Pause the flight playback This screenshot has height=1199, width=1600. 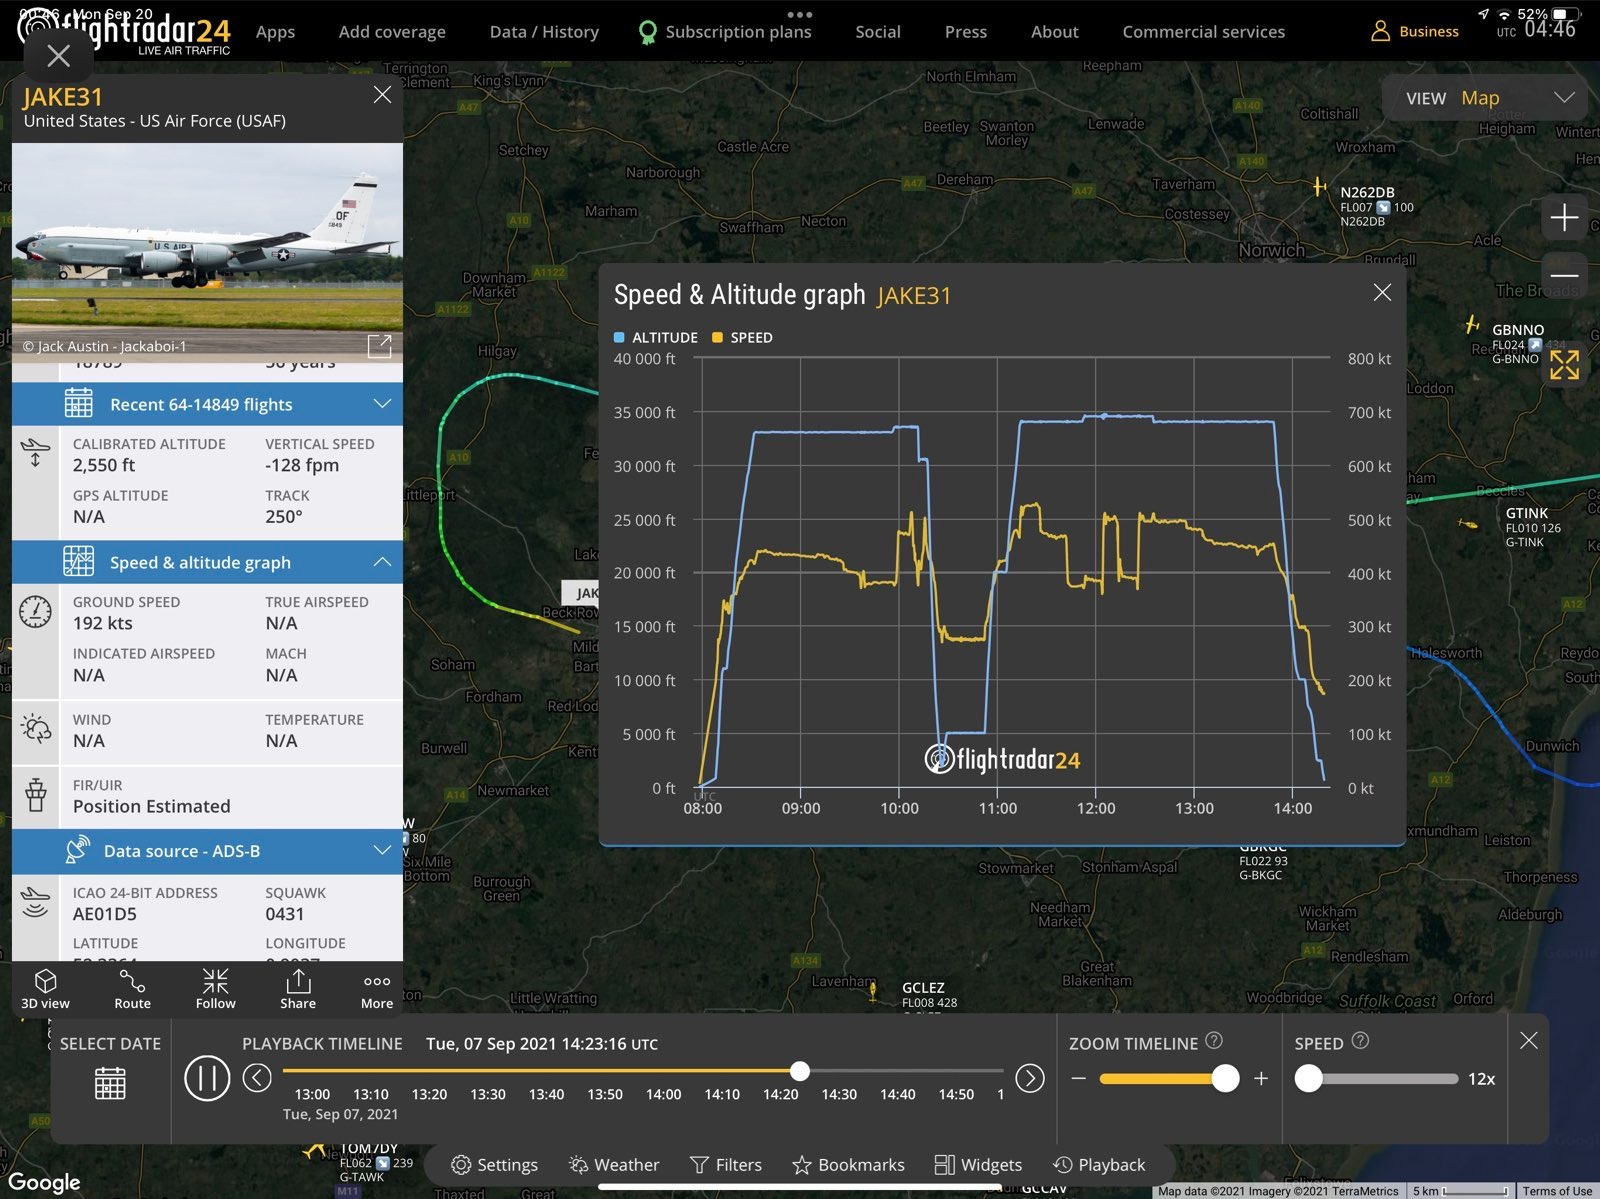(207, 1079)
